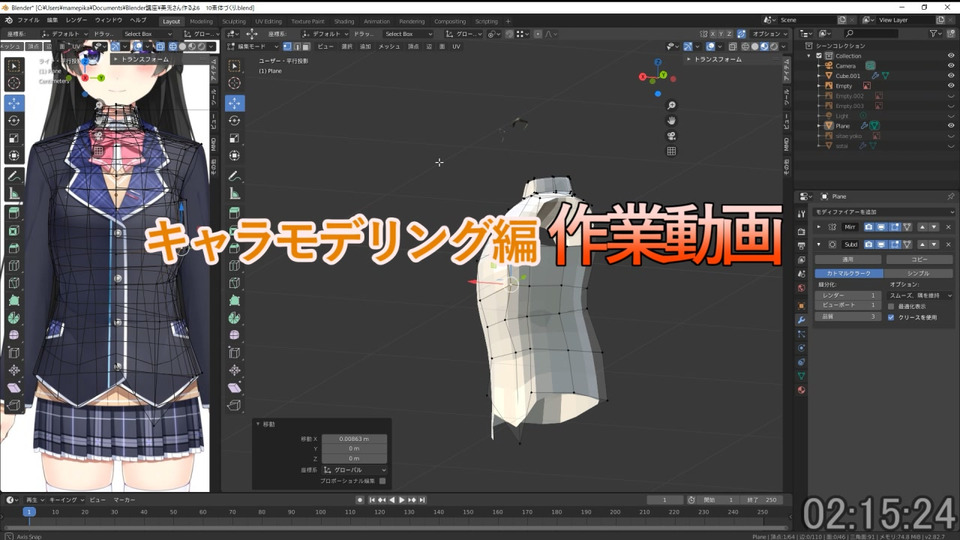Open the UV menu in viewport header
The height and width of the screenshot is (540, 960).
coord(456,47)
